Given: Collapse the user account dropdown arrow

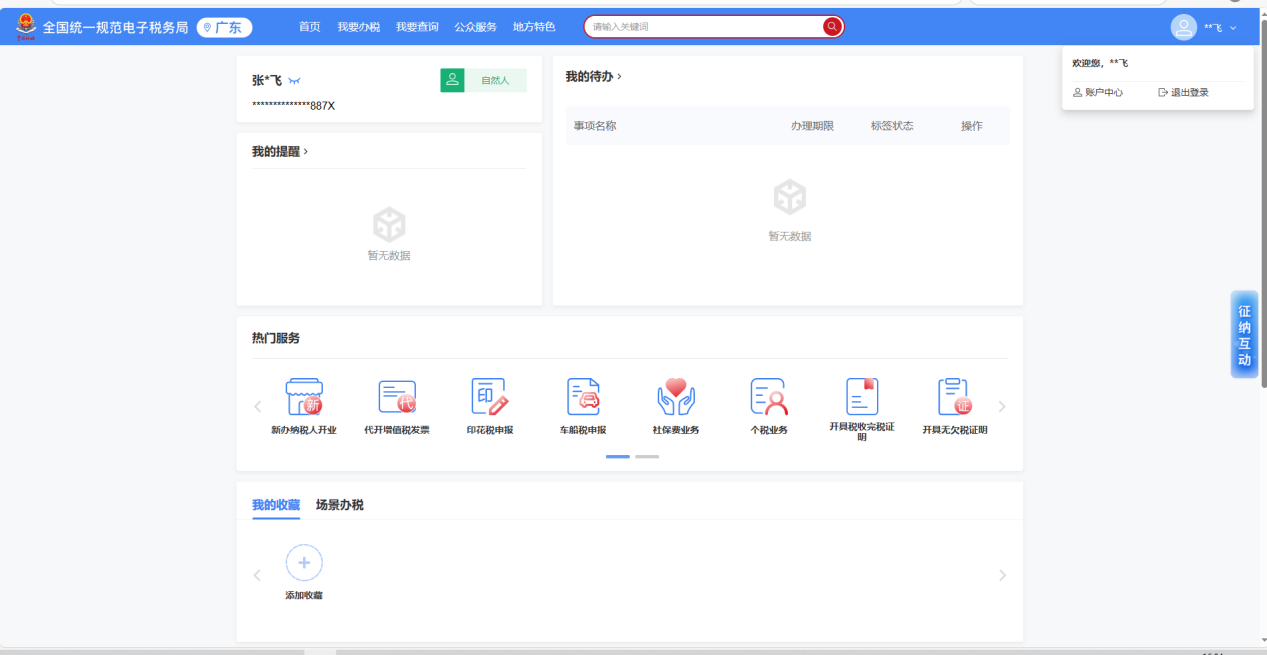Looking at the screenshot, I should [x=1233, y=28].
